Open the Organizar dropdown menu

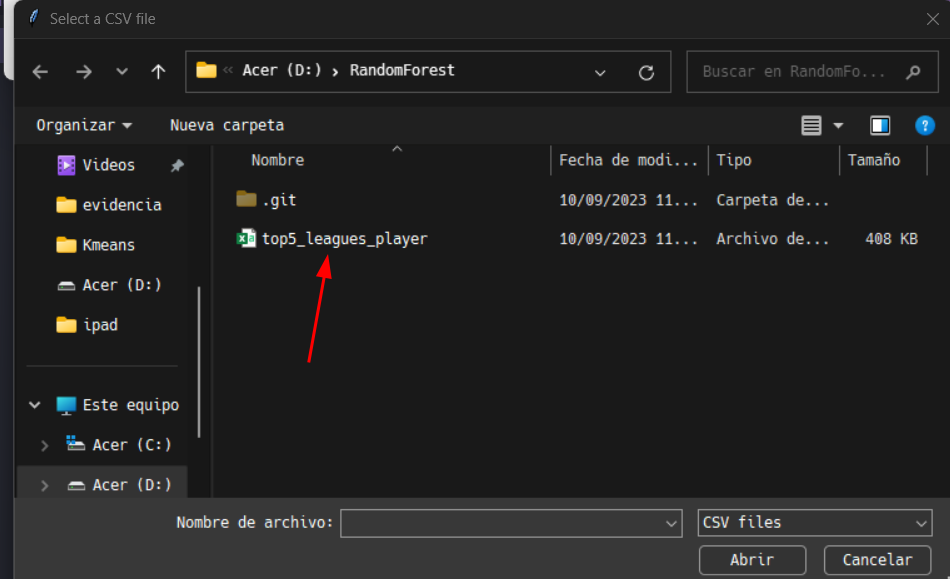(x=83, y=125)
